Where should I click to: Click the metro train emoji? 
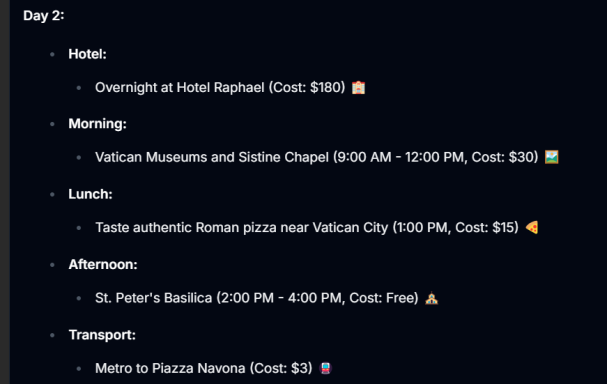pos(325,368)
